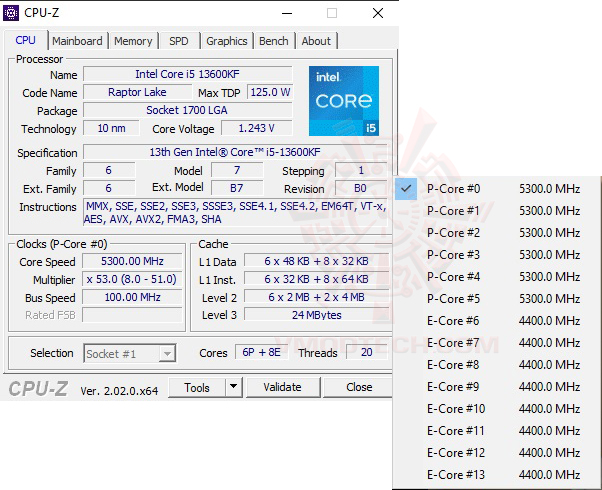Minimize the CPU-Z window

(287, 13)
